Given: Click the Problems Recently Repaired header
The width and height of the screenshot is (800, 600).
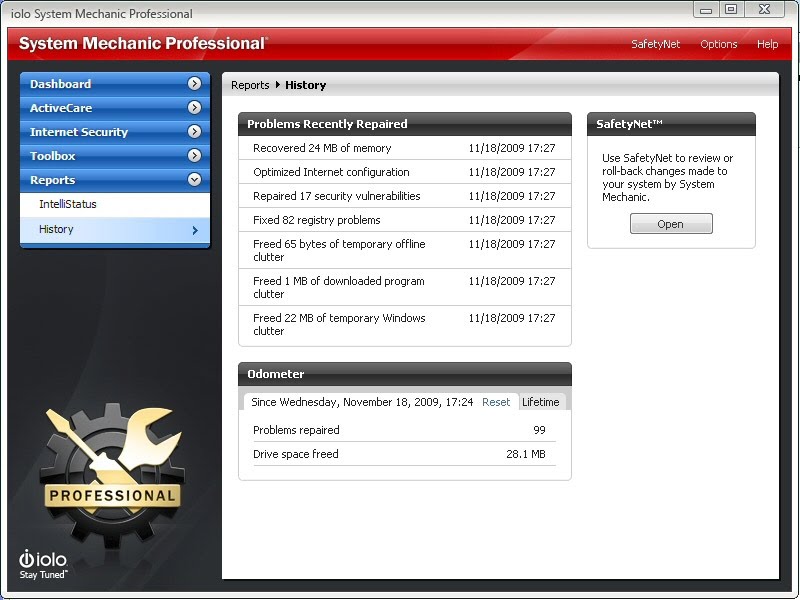Looking at the screenshot, I should coord(405,124).
